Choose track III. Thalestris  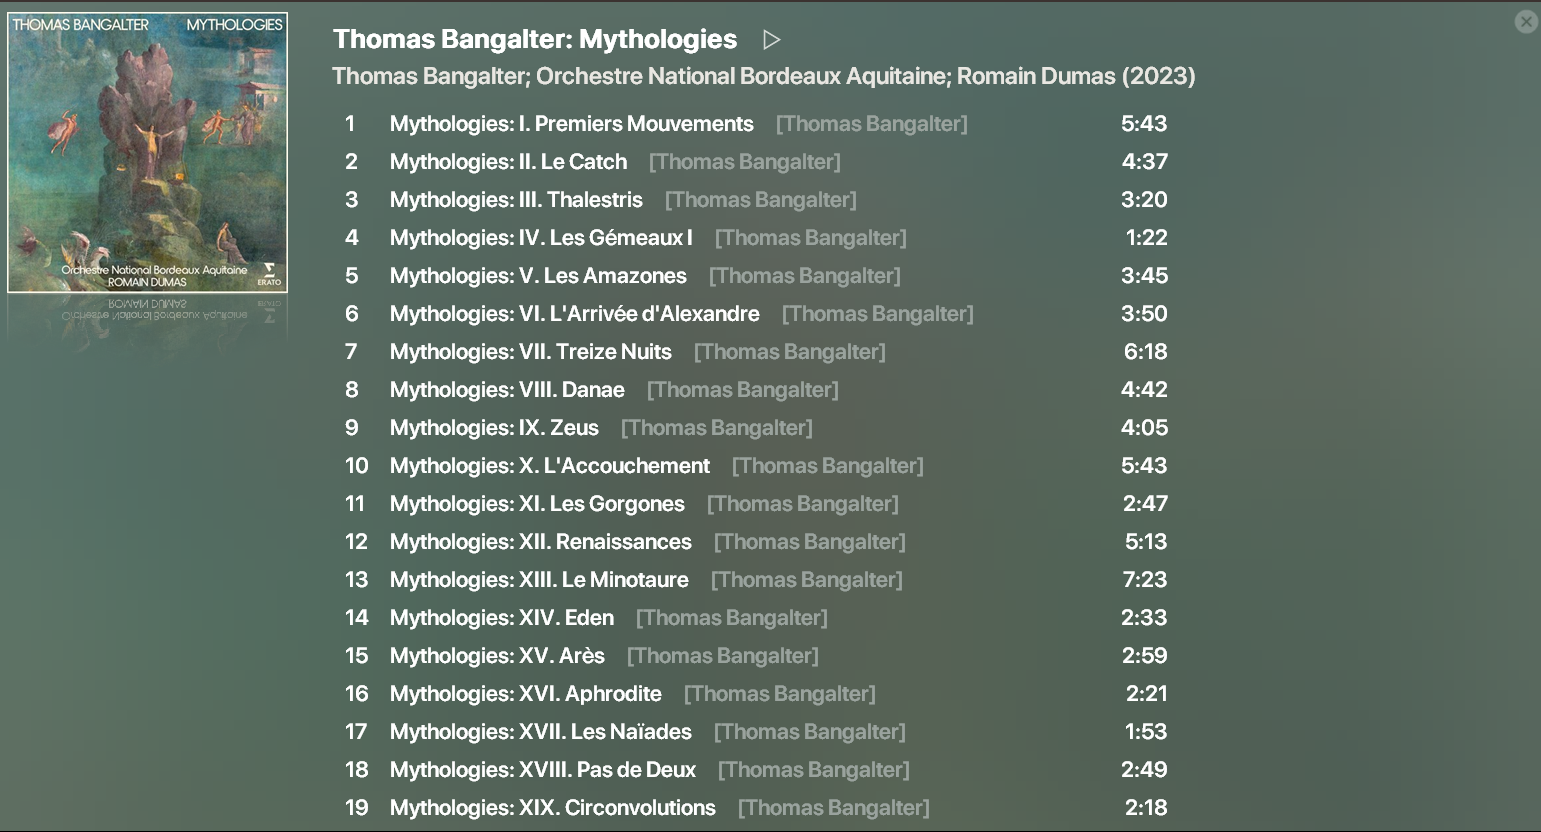click(516, 200)
